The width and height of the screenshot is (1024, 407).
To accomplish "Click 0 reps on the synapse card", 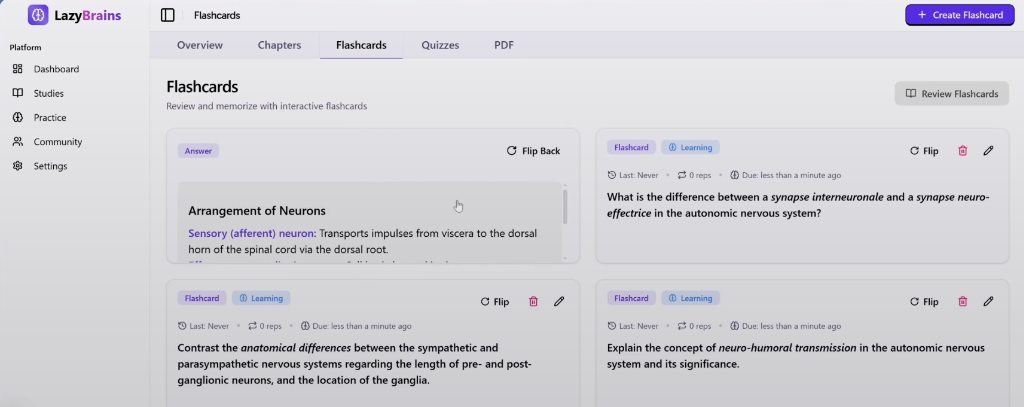I will pyautogui.click(x=695, y=175).
